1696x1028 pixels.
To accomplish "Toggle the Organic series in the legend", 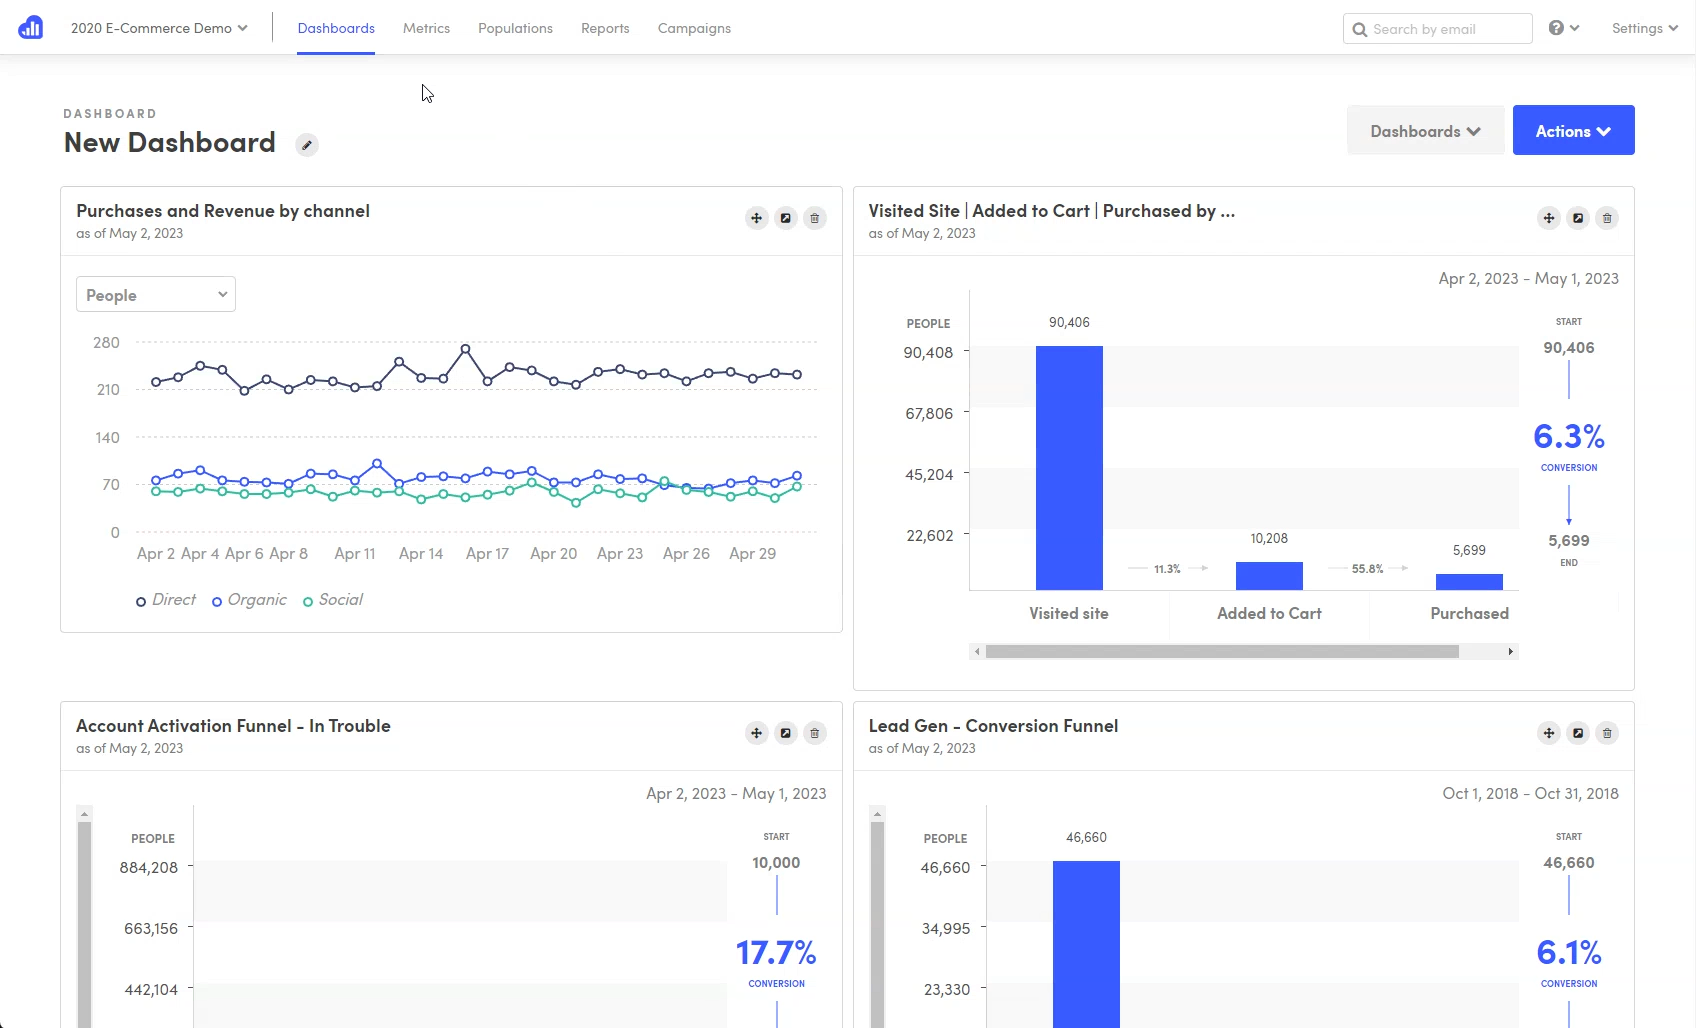I will 249,600.
